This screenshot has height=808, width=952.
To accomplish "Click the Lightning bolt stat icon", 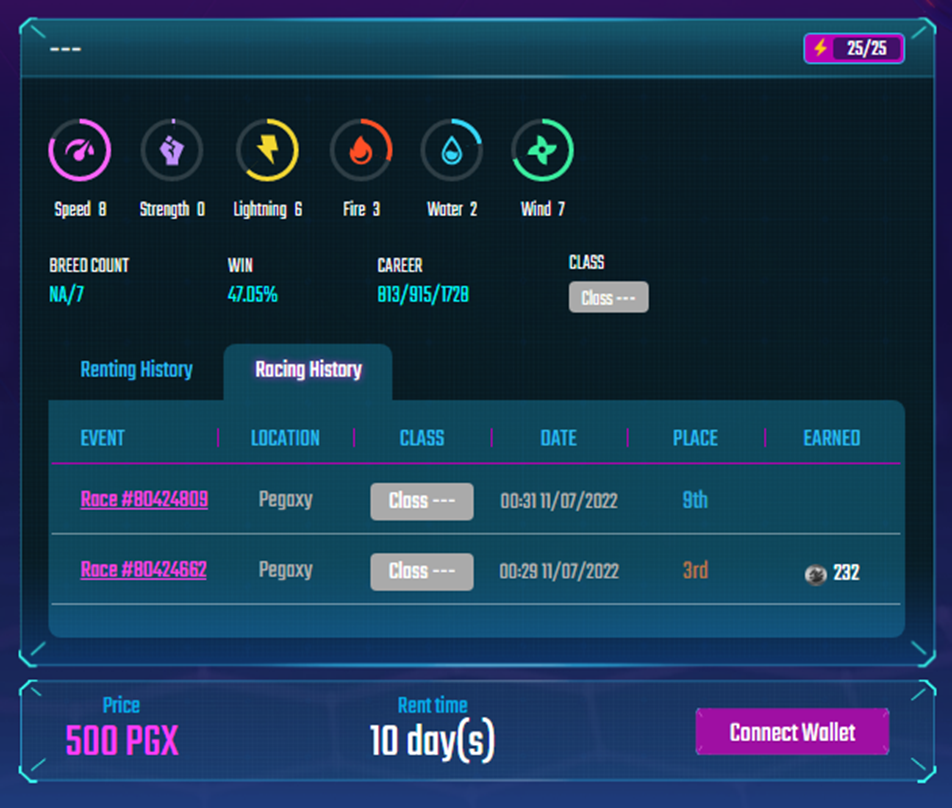I will (x=267, y=151).
